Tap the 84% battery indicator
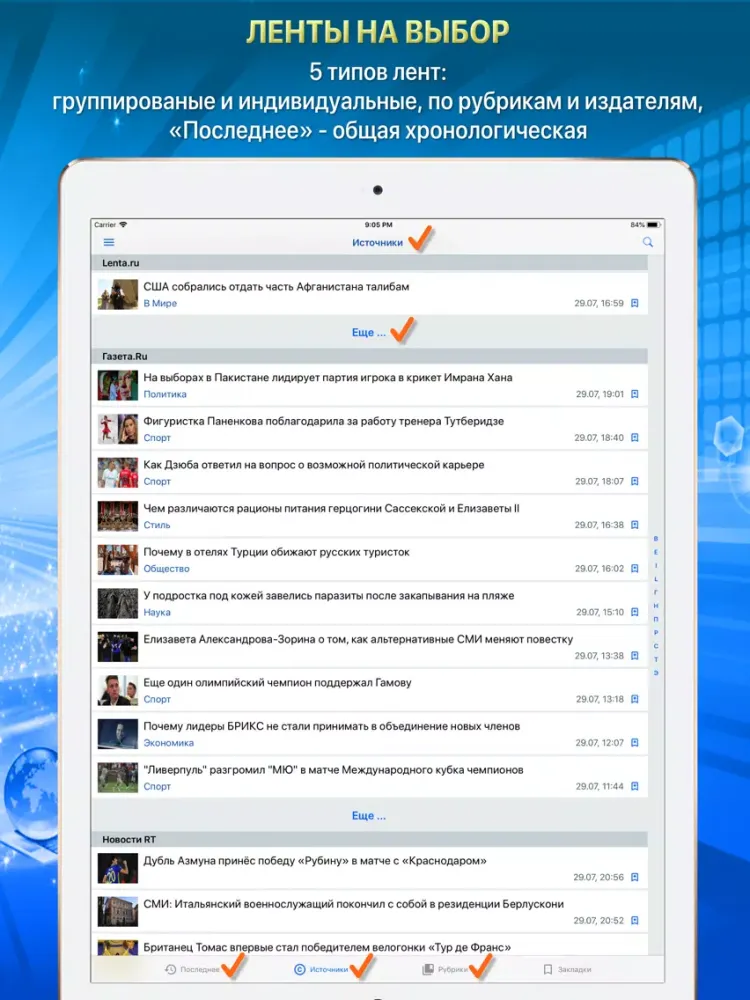Image resolution: width=750 pixels, height=1000 pixels. point(645,225)
